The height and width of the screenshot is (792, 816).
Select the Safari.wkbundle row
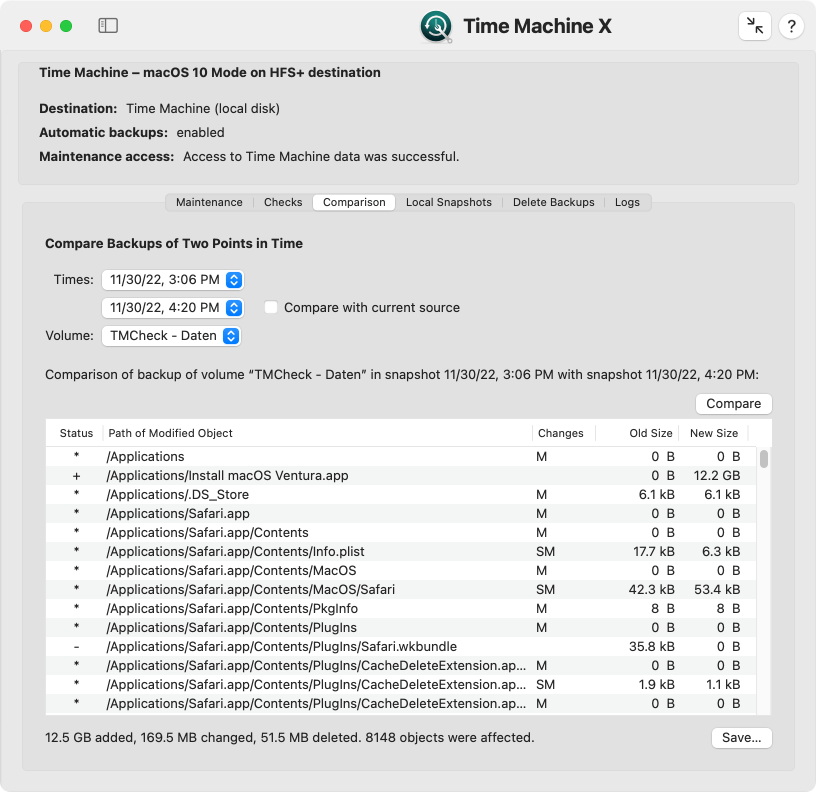[401, 647]
